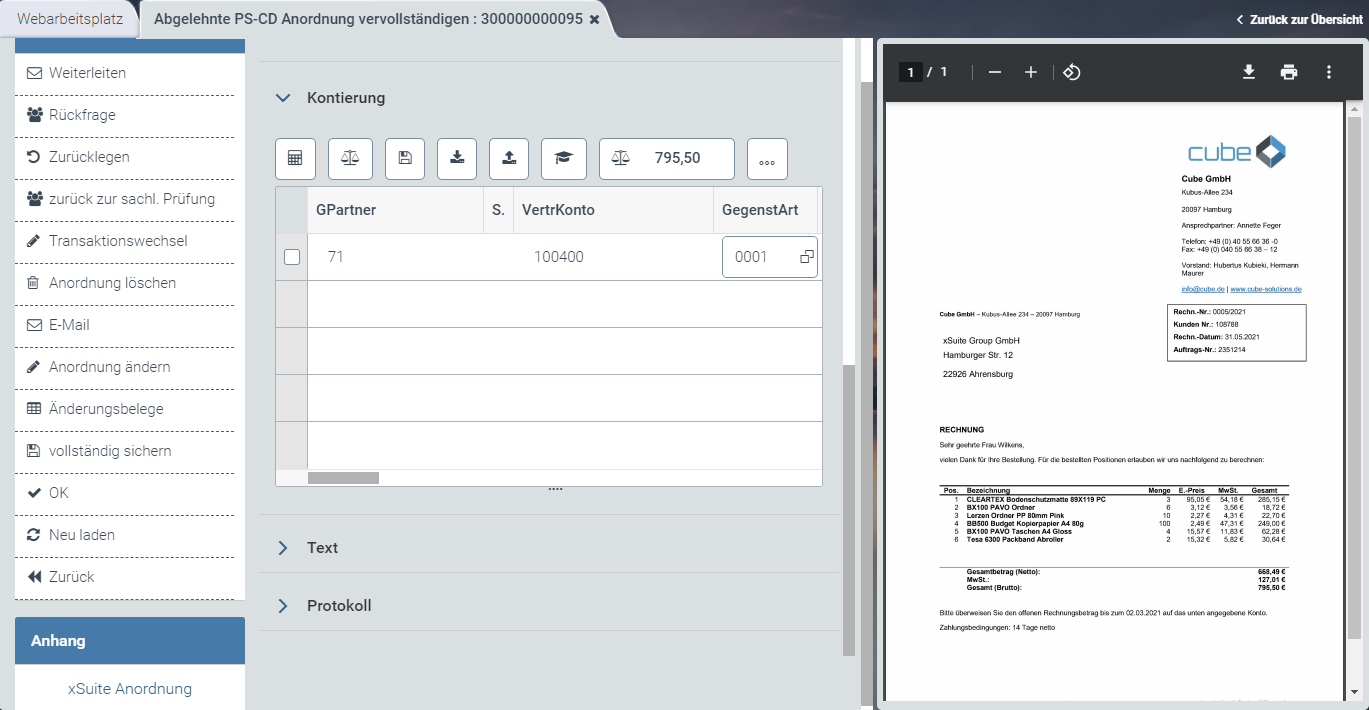Viewport: 1369px width, 710px height.
Task: Switch to the Webarbeitsplatz tab
Action: tap(70, 19)
